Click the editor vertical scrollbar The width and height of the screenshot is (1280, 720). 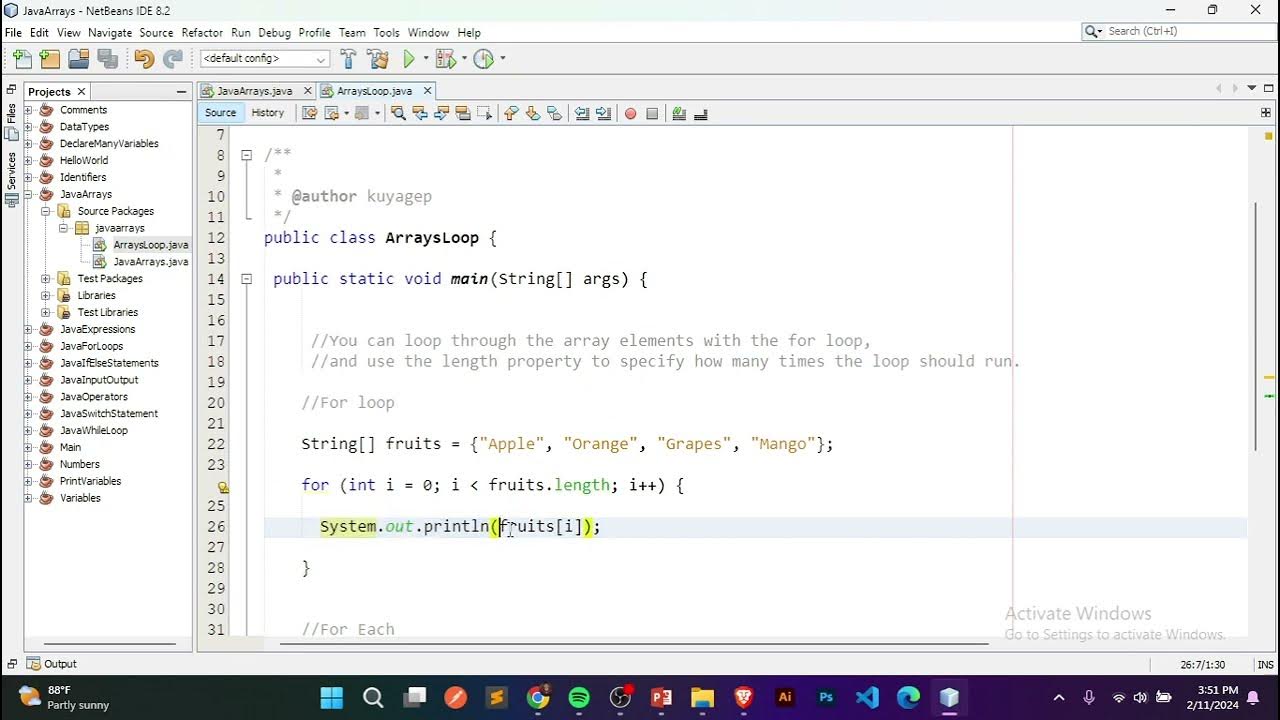(x=1257, y=325)
